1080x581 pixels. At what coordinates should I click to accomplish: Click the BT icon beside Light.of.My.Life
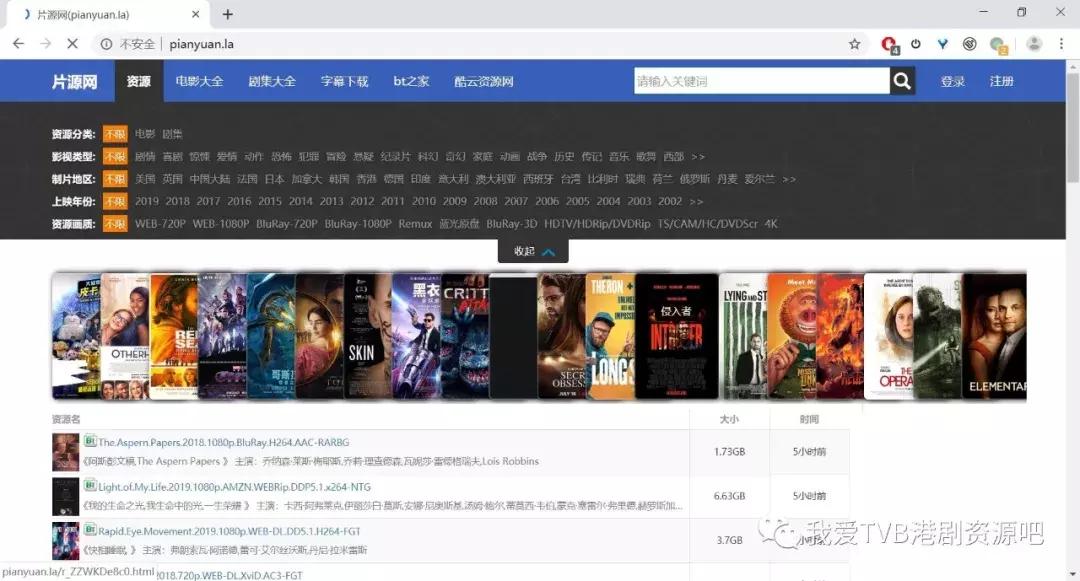pyautogui.click(x=90, y=485)
